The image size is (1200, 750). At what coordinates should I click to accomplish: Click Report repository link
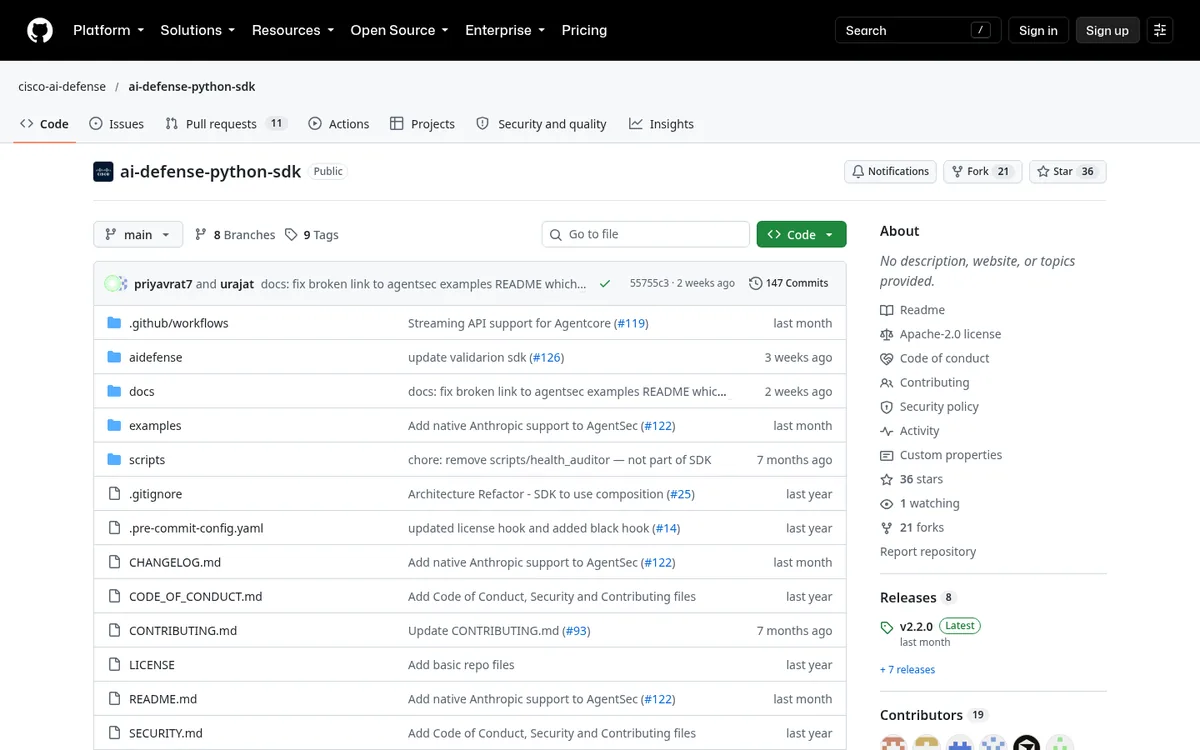[928, 552]
